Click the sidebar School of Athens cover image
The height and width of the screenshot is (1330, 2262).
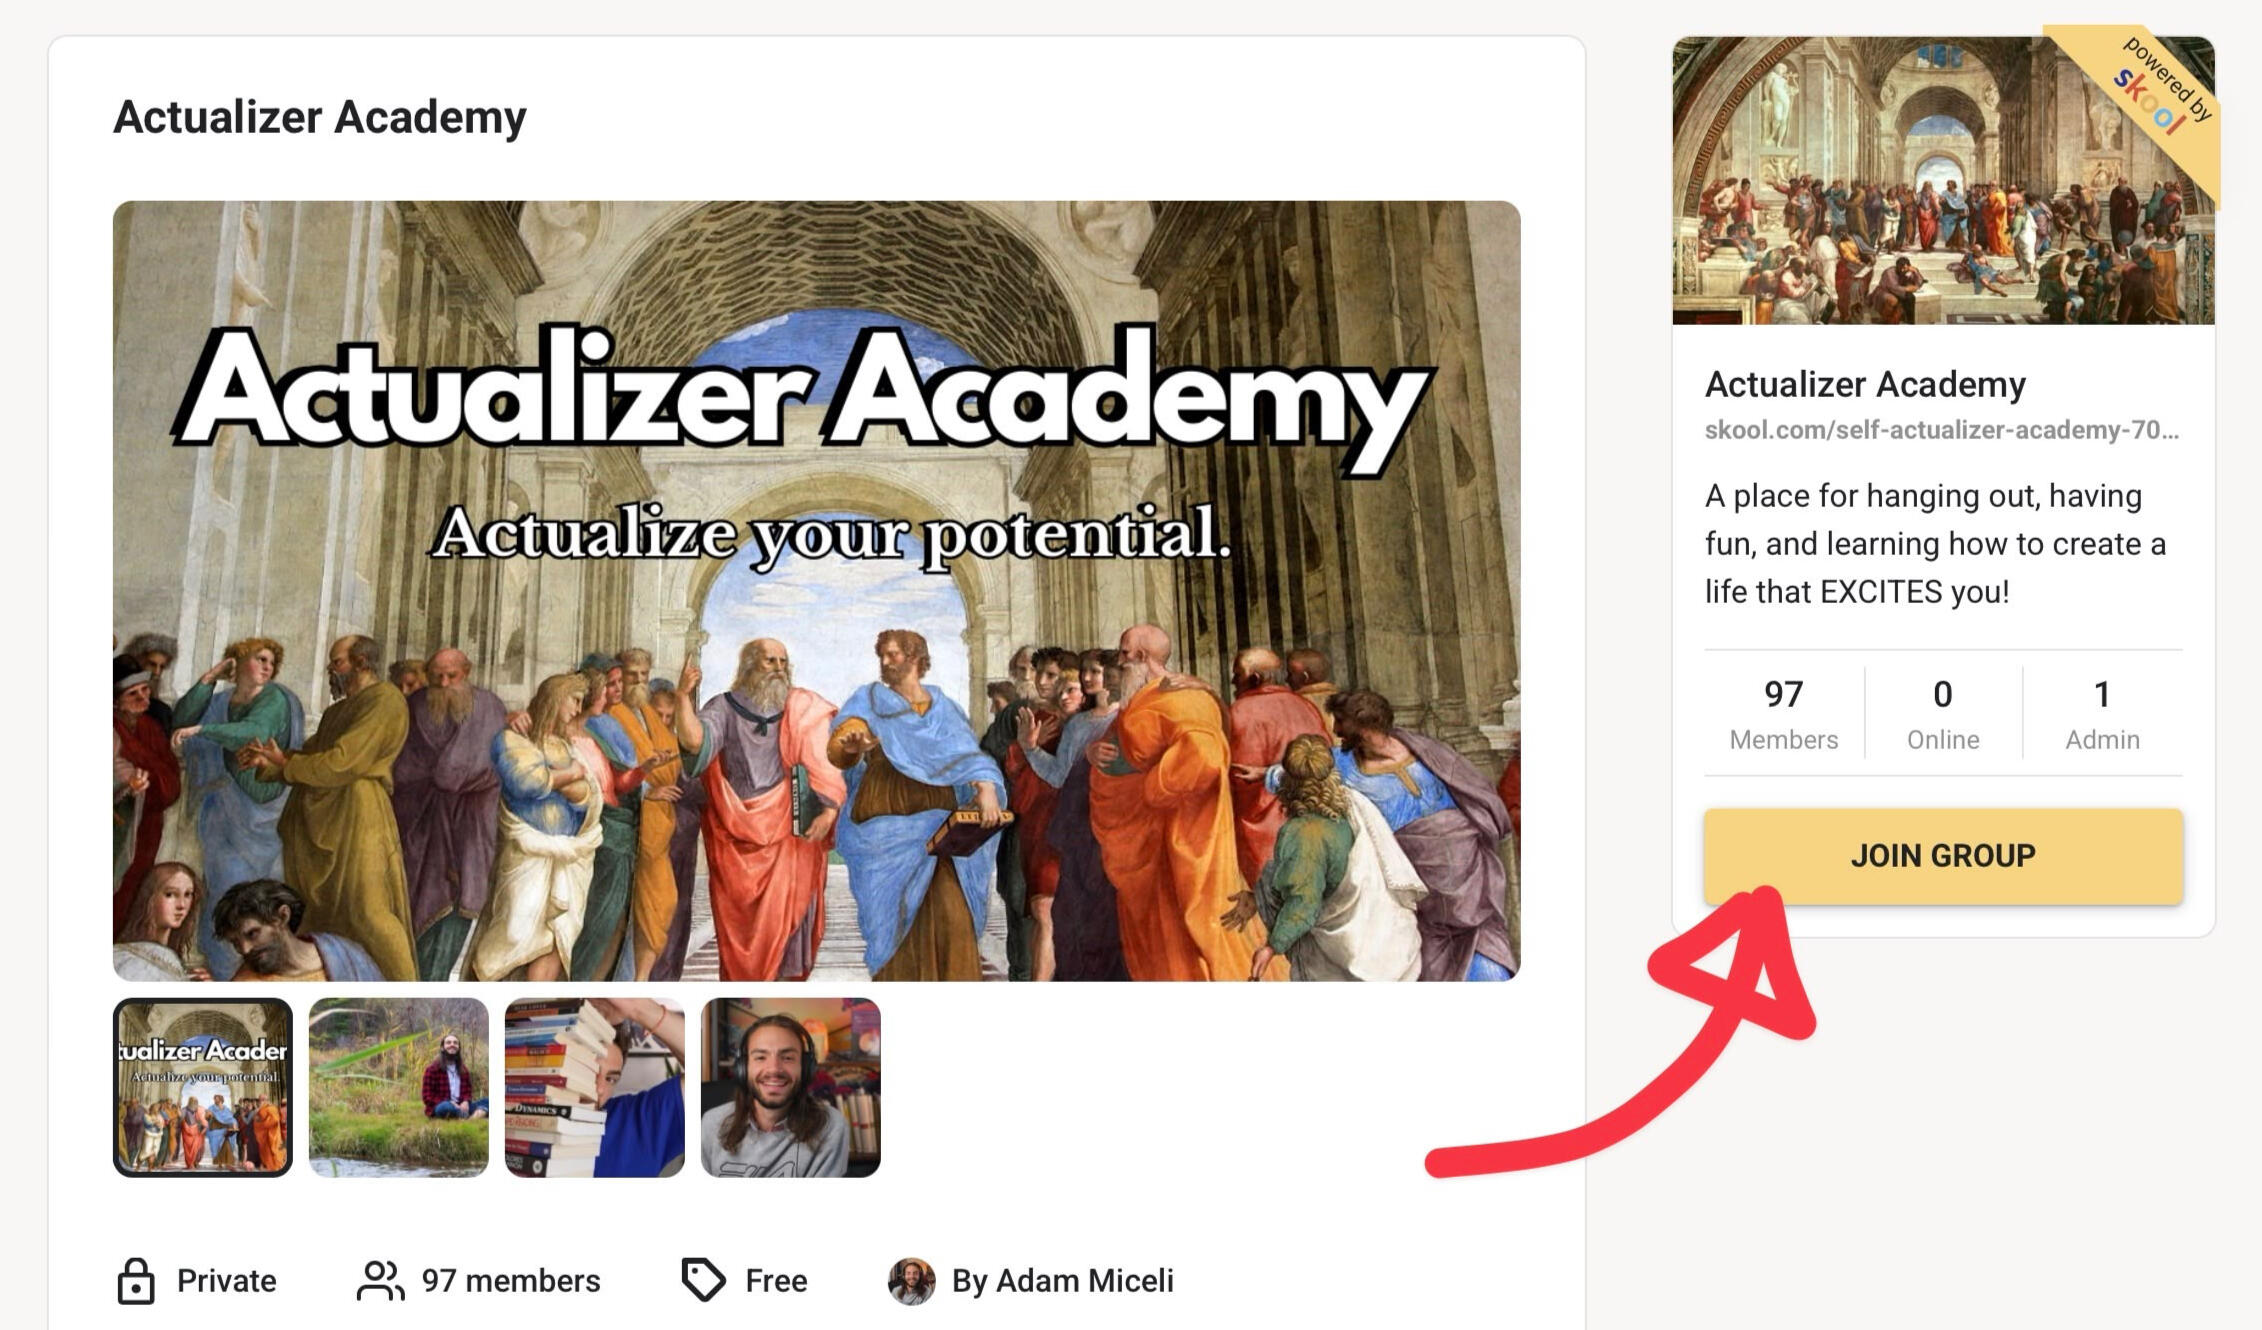pyautogui.click(x=1943, y=181)
